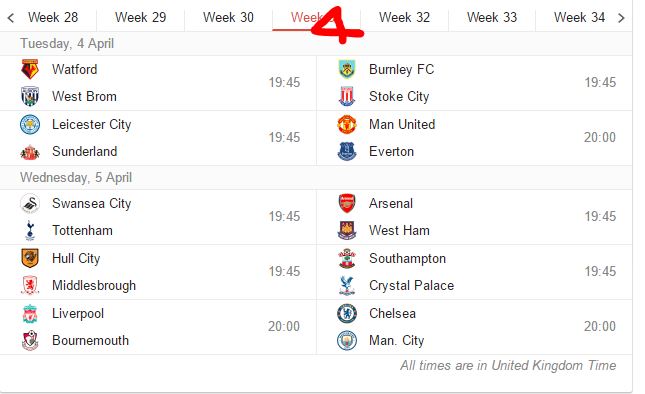This screenshot has height=394, width=645.
Task: Show later weeks with right arrow
Action: click(621, 18)
